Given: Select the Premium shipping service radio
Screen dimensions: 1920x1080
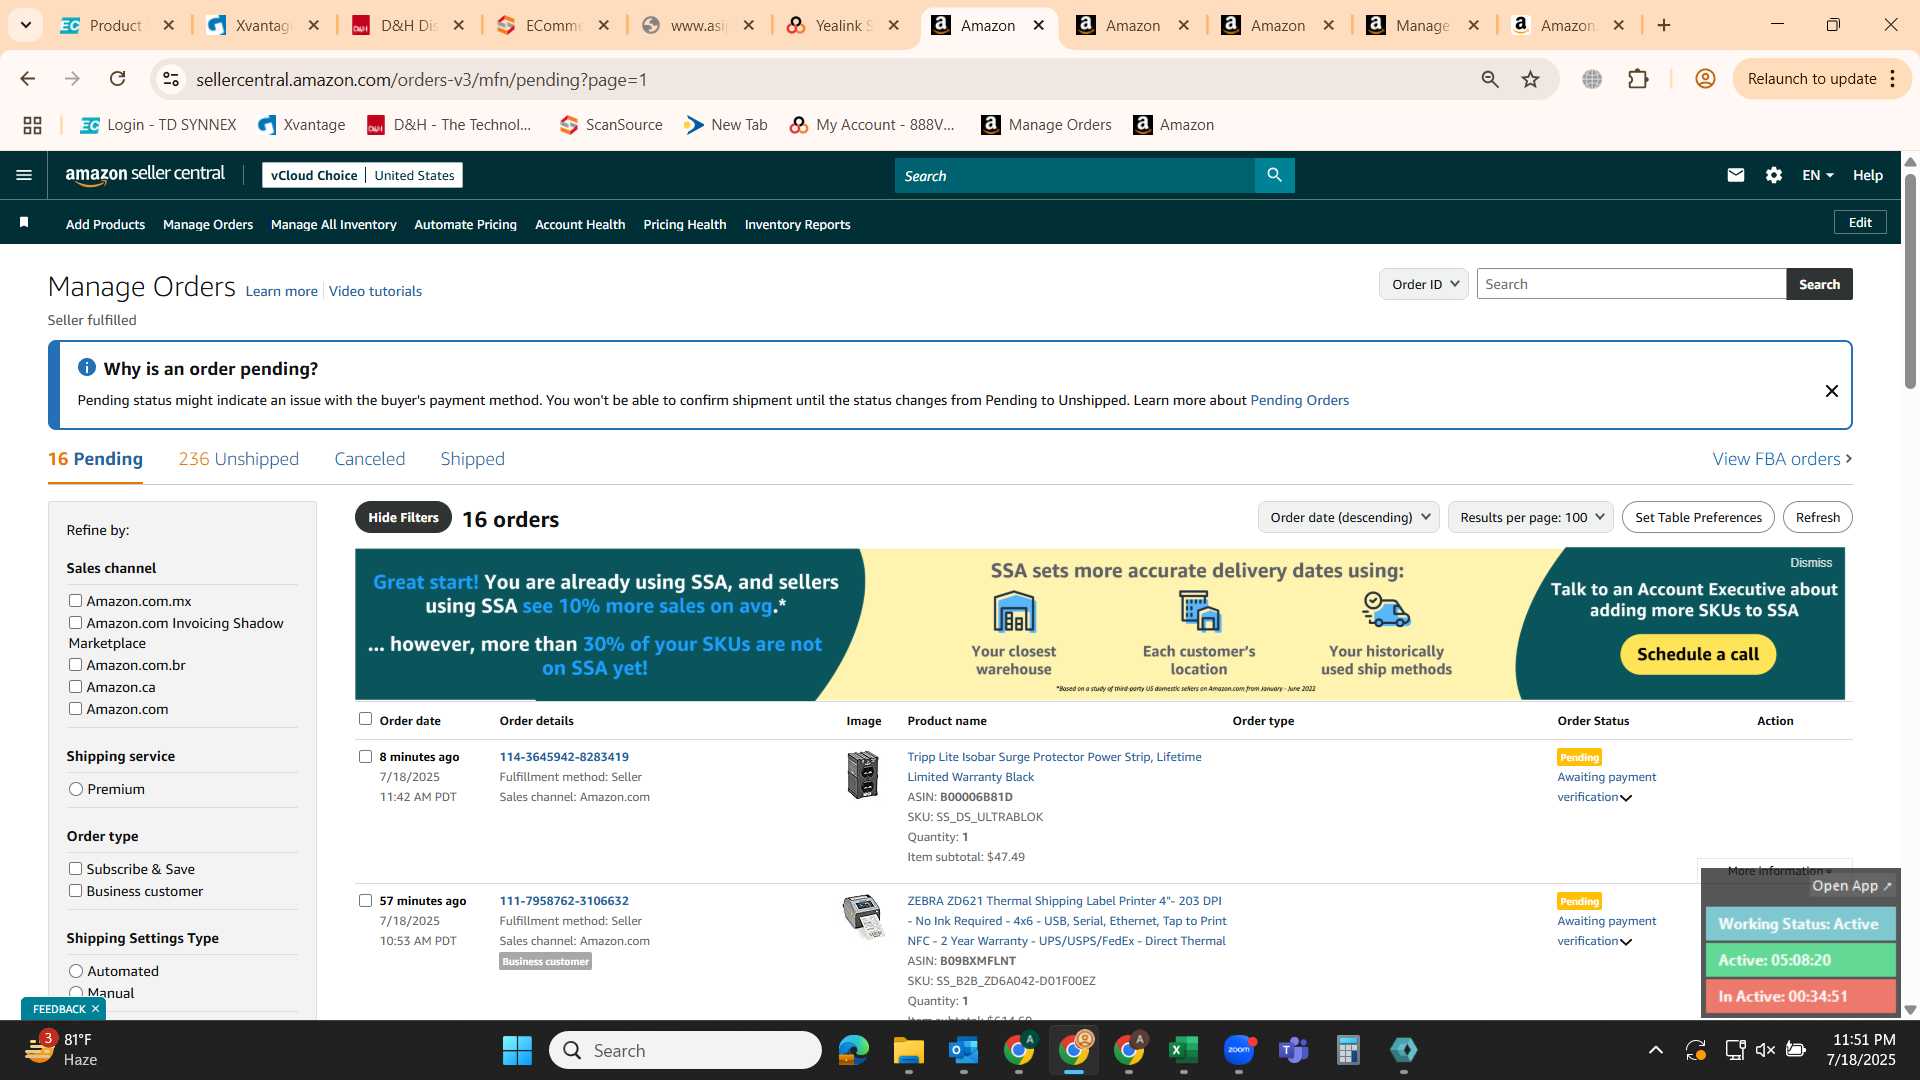Looking at the screenshot, I should (x=76, y=789).
